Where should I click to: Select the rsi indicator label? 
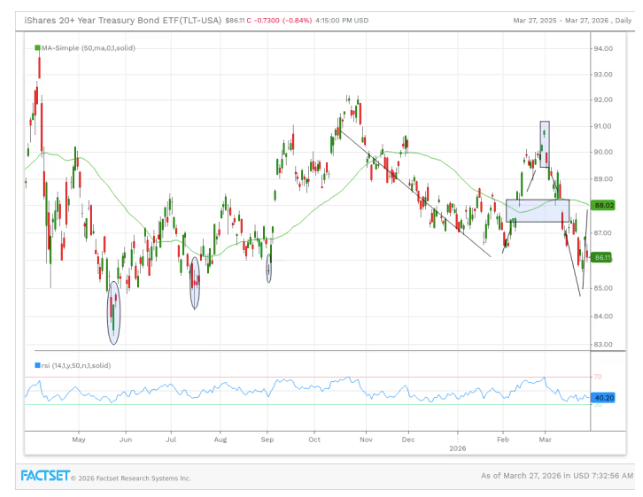pos(76,365)
